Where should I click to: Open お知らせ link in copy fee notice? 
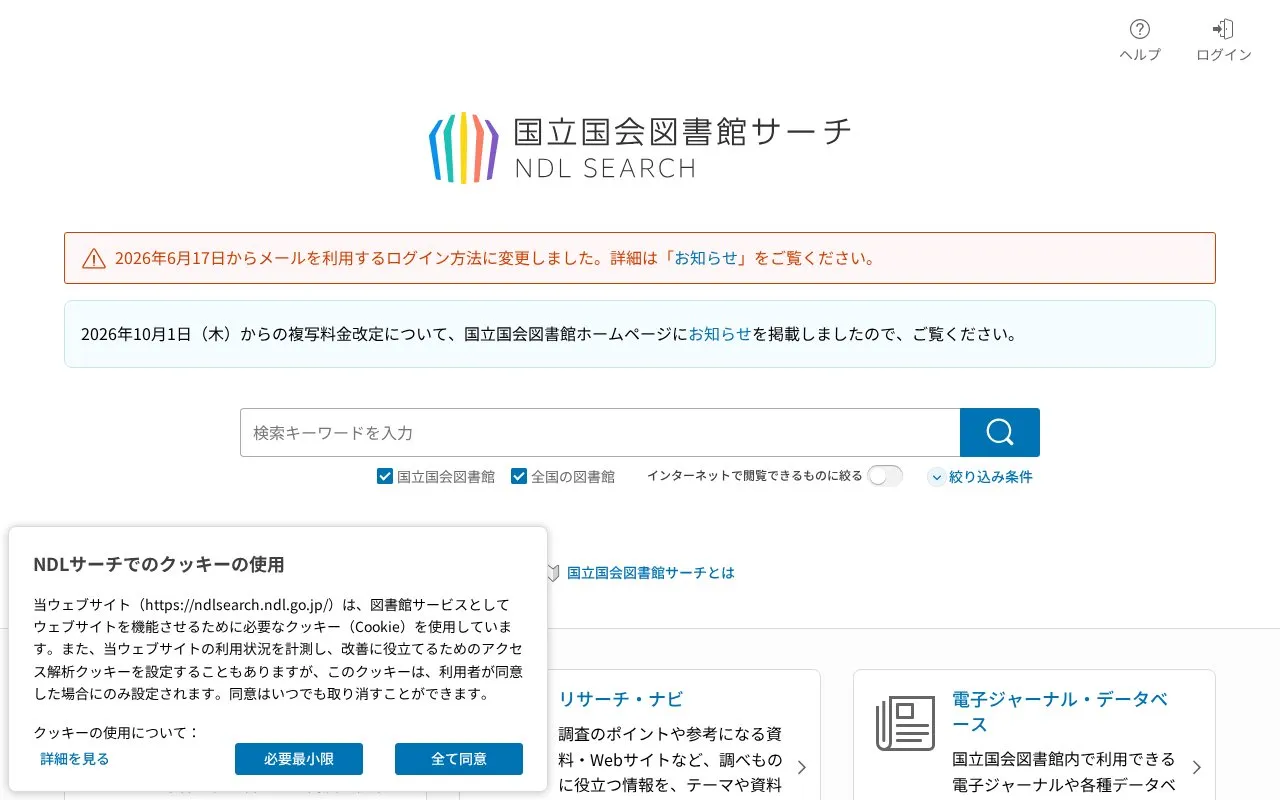(720, 334)
